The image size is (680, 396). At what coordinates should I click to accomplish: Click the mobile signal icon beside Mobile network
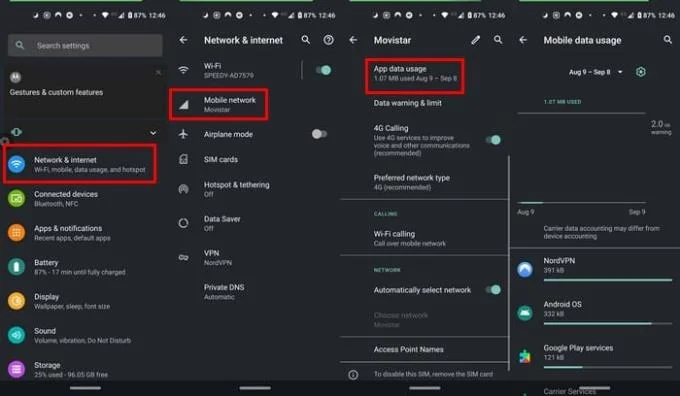coord(184,105)
